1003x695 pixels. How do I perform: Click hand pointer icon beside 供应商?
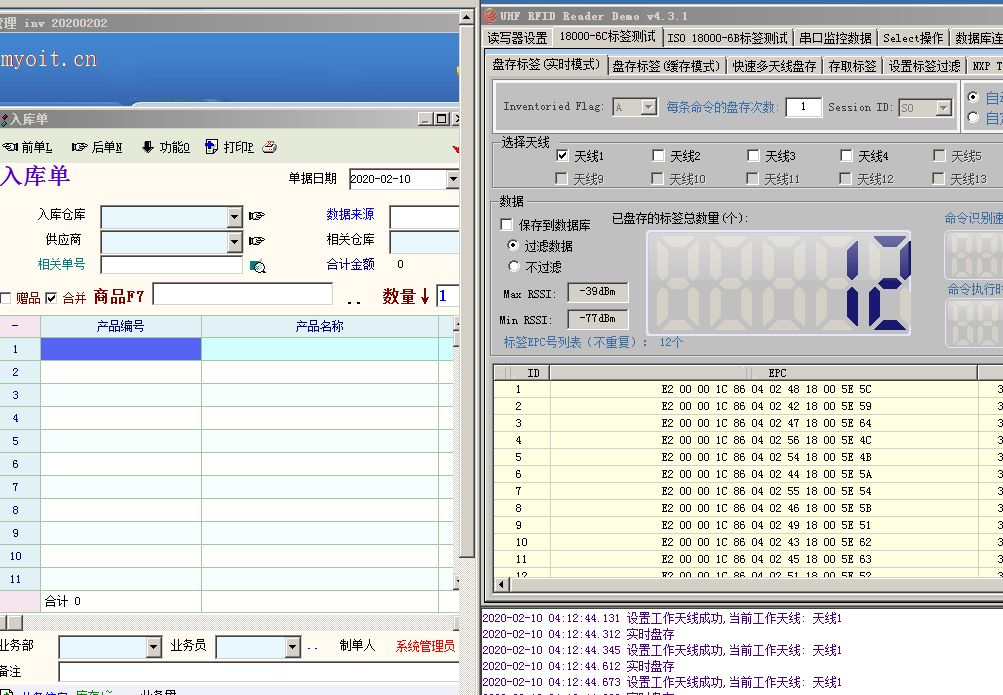257,241
